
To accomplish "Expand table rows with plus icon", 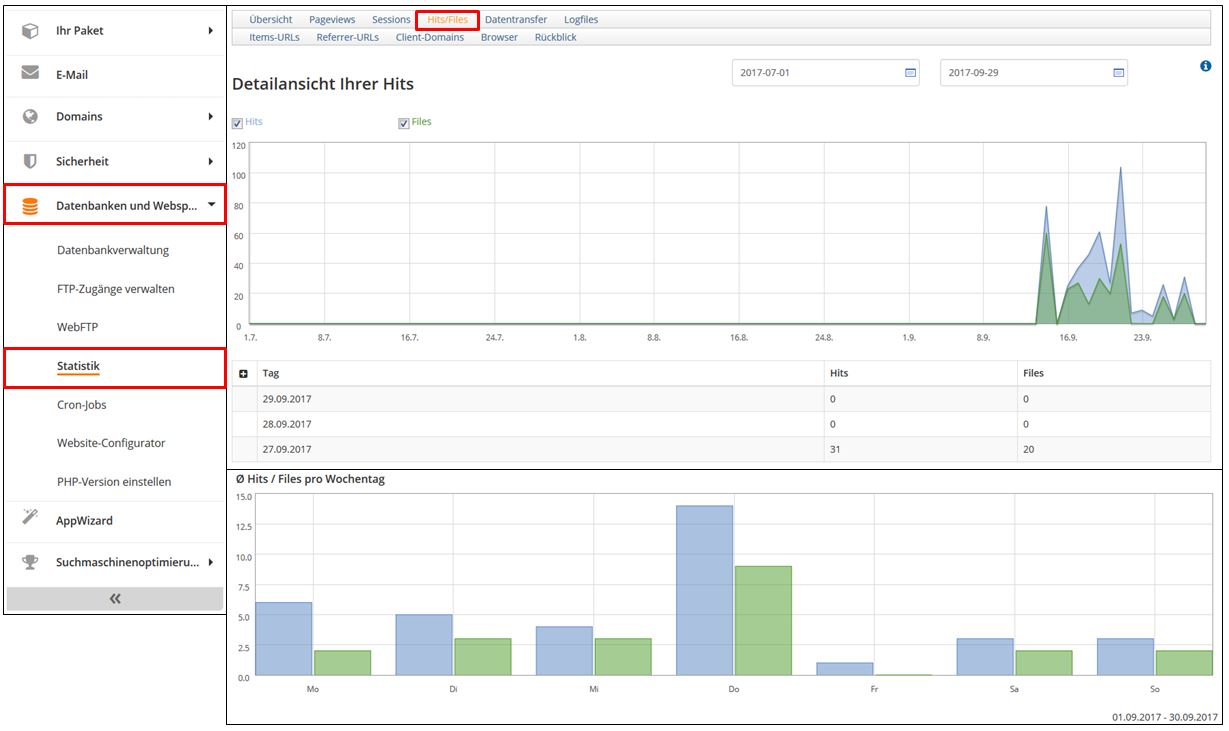I will (243, 373).
